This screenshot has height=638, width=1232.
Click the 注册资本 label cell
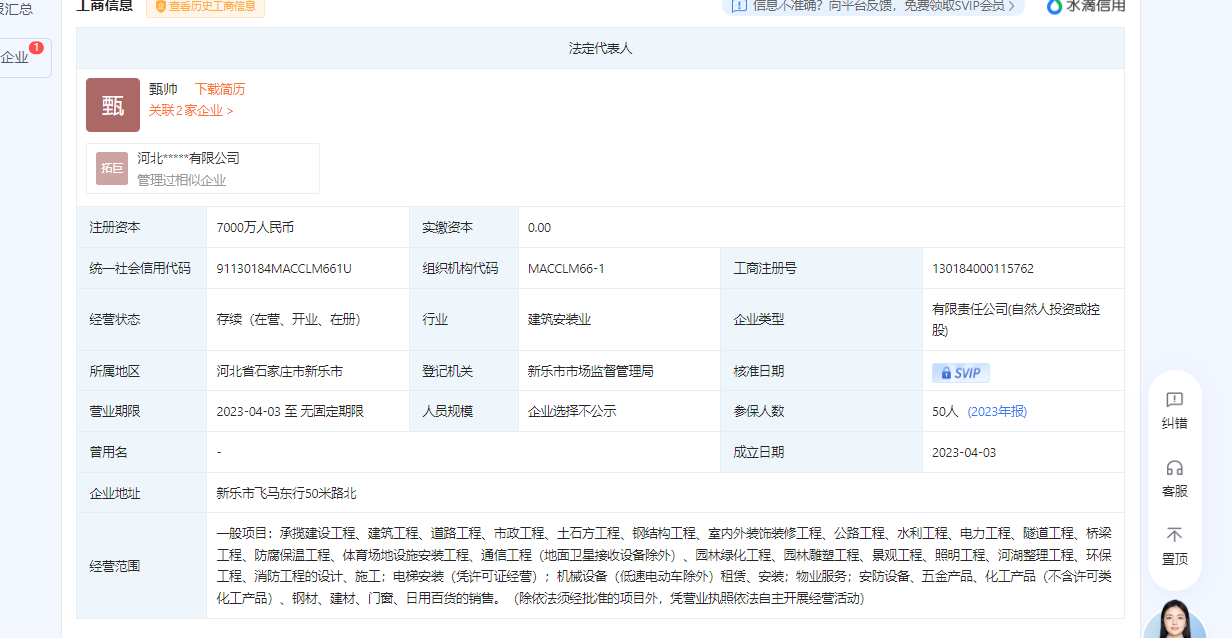click(142, 227)
